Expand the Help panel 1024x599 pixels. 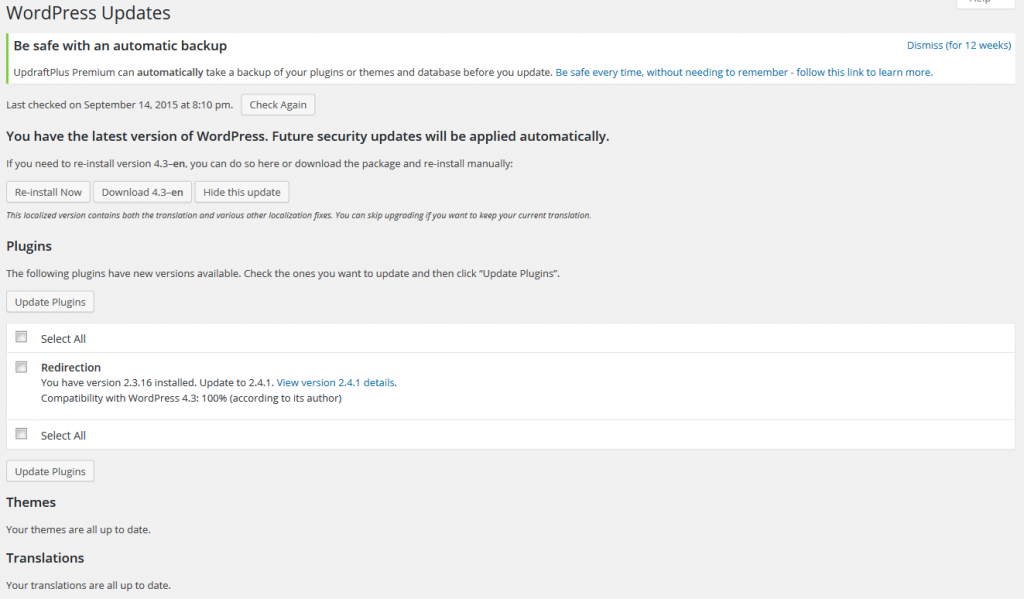(x=985, y=3)
